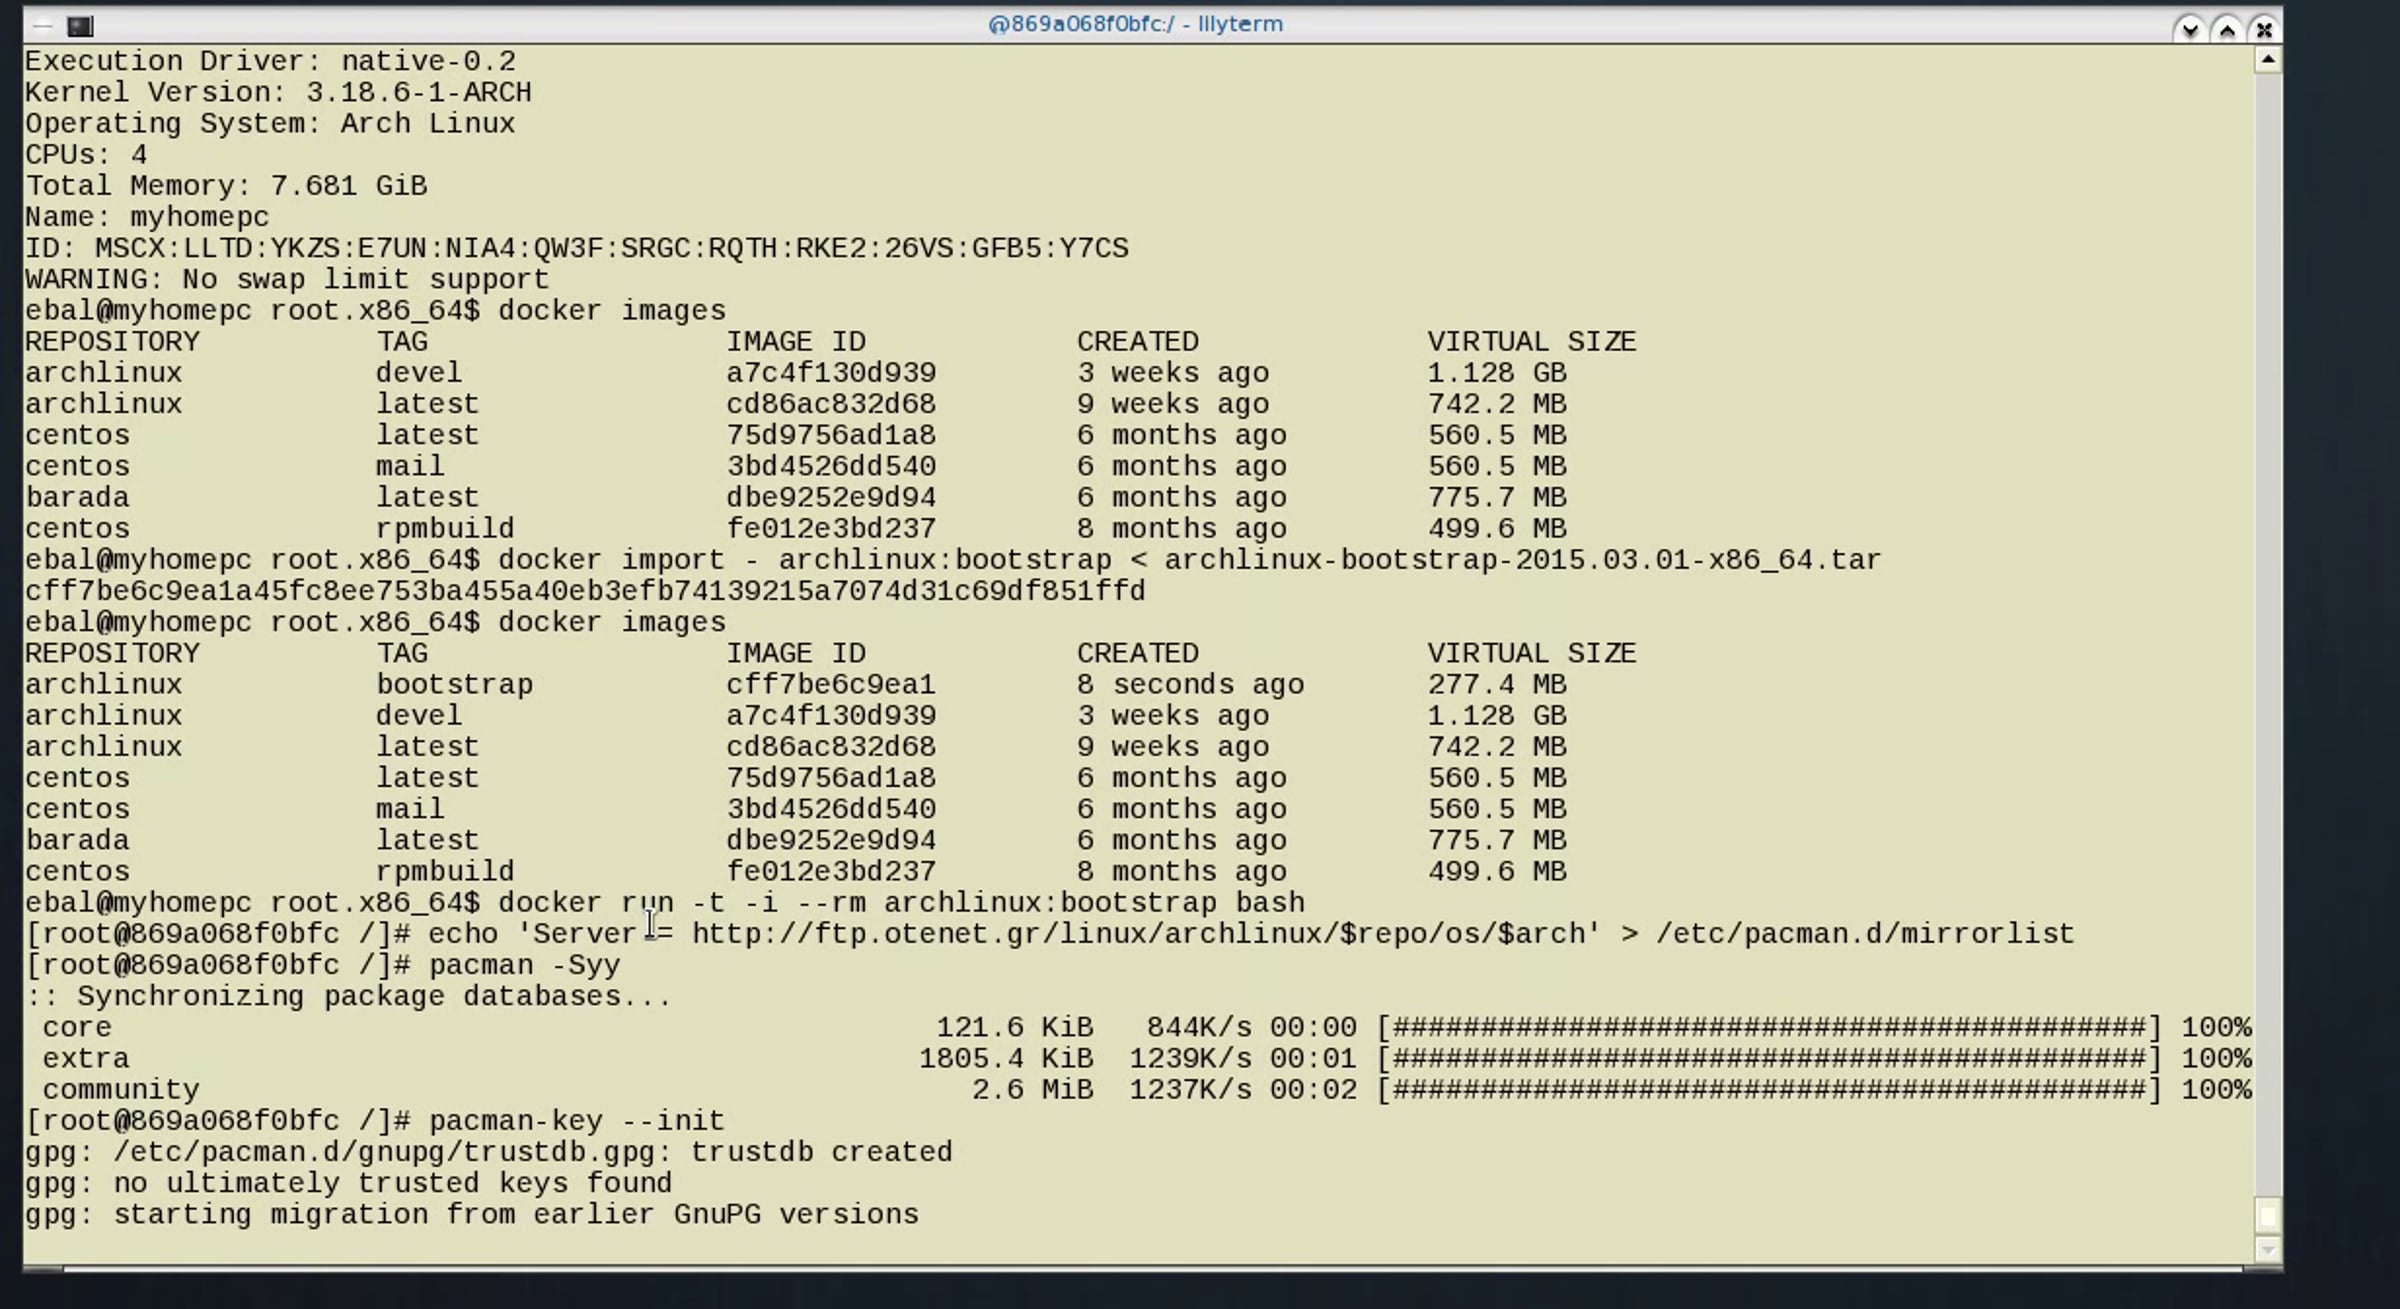This screenshot has height=1309, width=2400.
Task: Click the 'extra' database name
Action: coord(86,1059)
